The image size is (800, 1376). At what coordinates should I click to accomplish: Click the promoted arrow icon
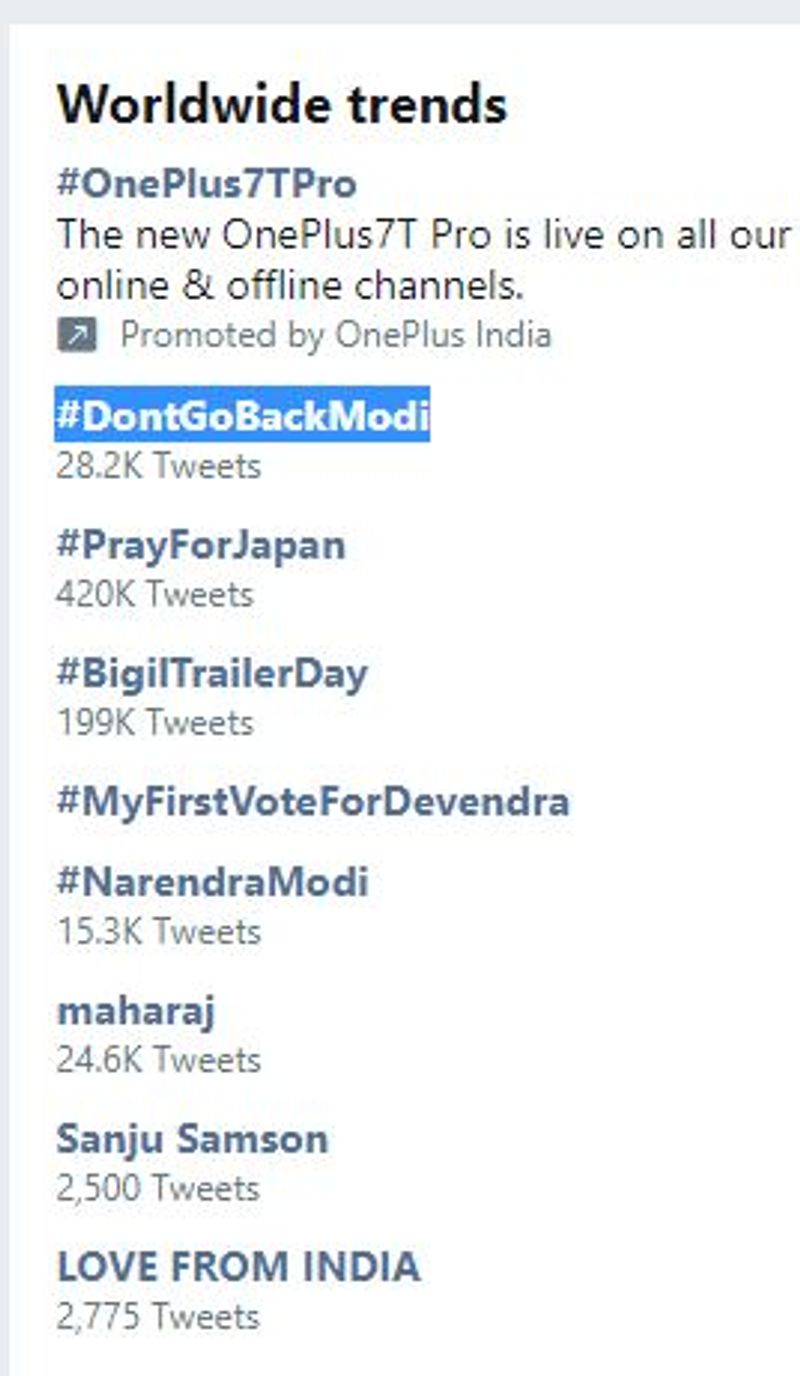(x=77, y=335)
